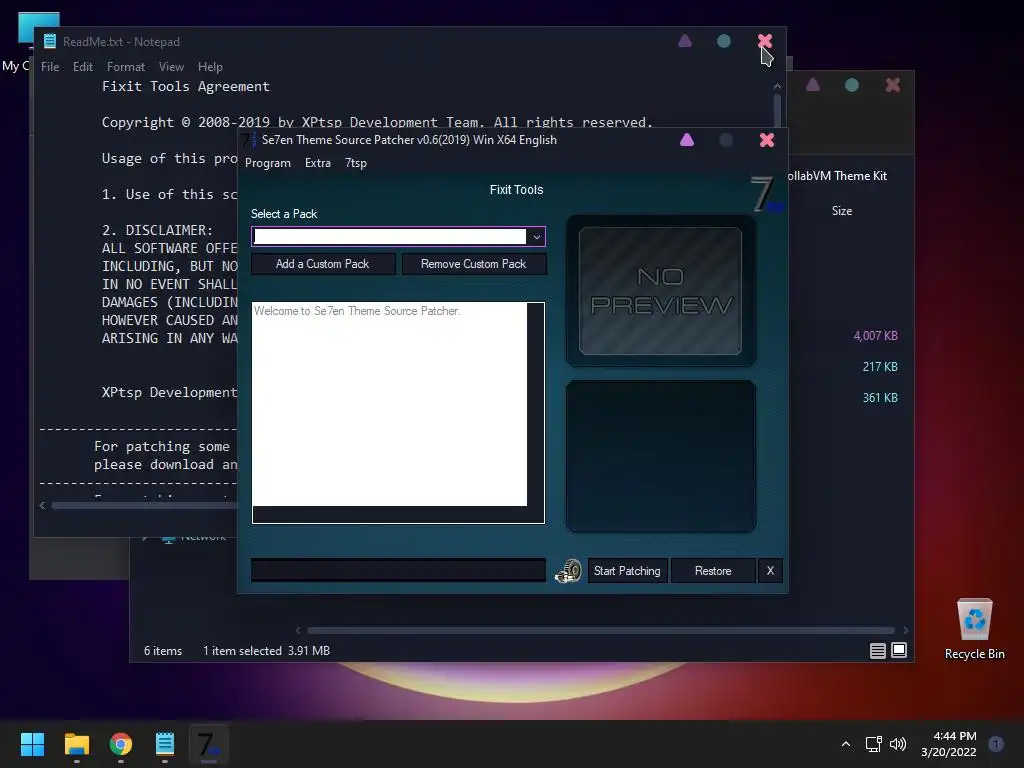Close Se7en Patcher with the pink X
The image size is (1024, 768).
(x=767, y=140)
